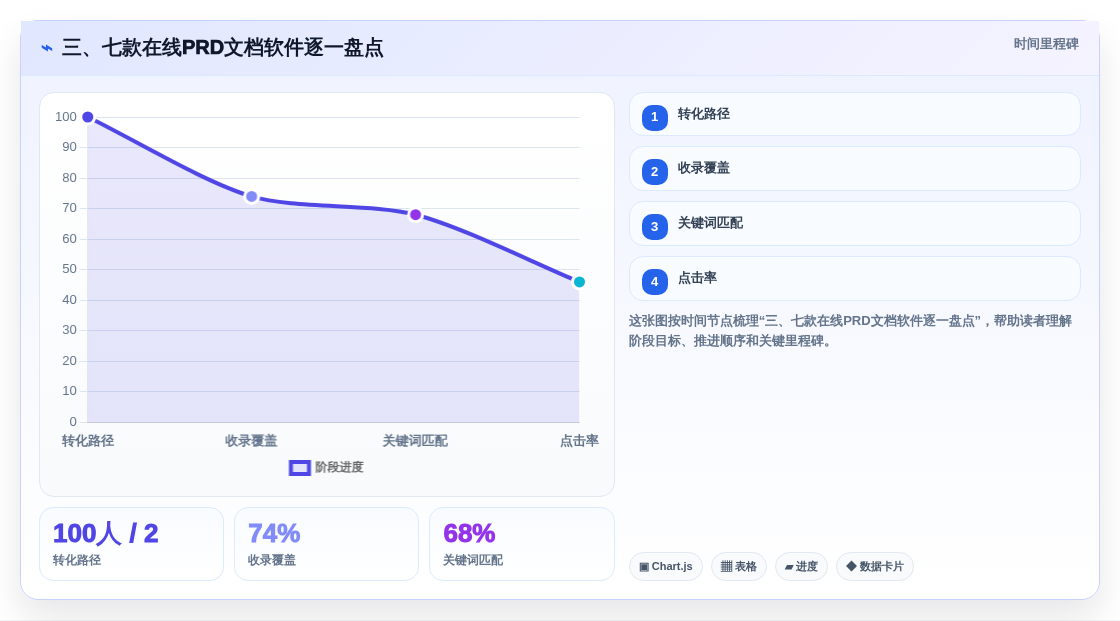Click the numbered badge 2 for 收录覆盖
This screenshot has height=621, width=1120.
click(654, 172)
